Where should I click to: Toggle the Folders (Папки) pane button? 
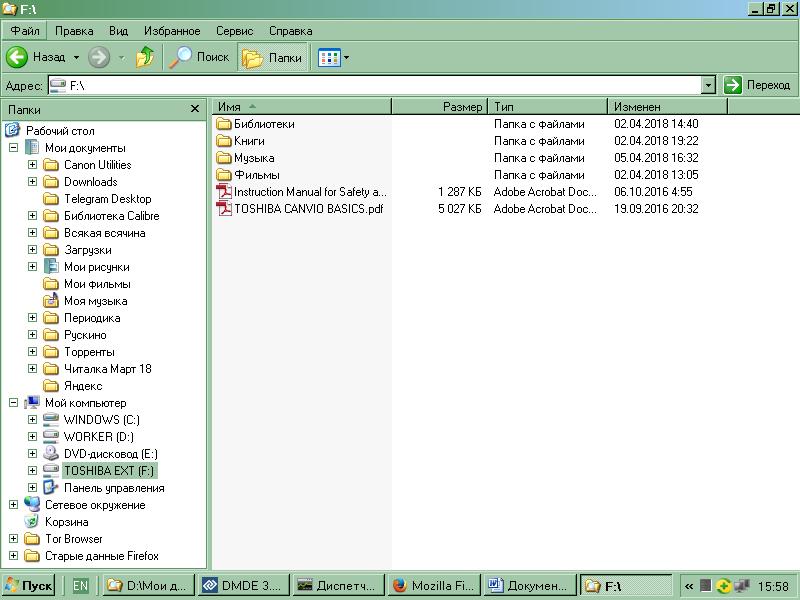pos(273,57)
